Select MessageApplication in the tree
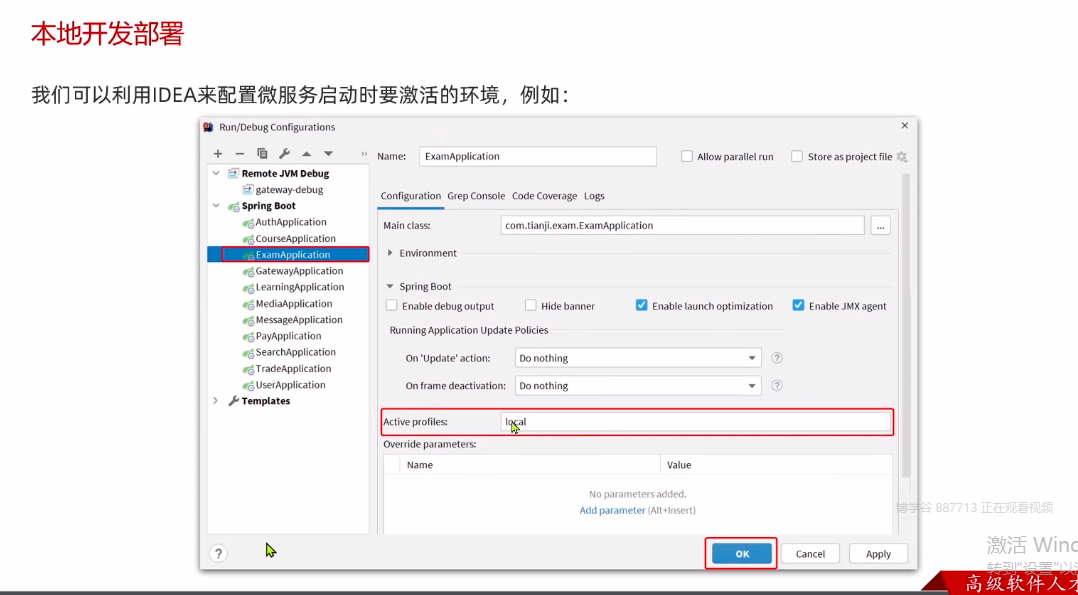Screen dimensions: 1078x595 pyautogui.click(x=299, y=320)
